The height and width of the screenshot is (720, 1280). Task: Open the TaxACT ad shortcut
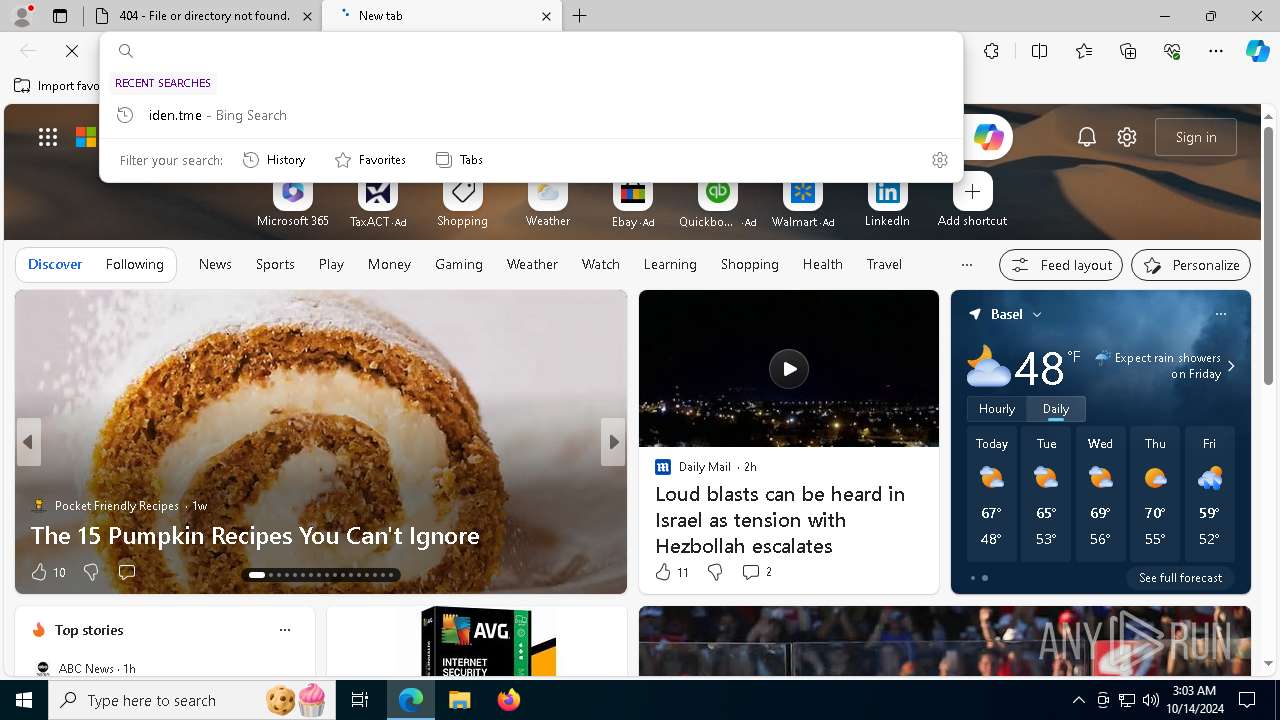tap(378, 203)
